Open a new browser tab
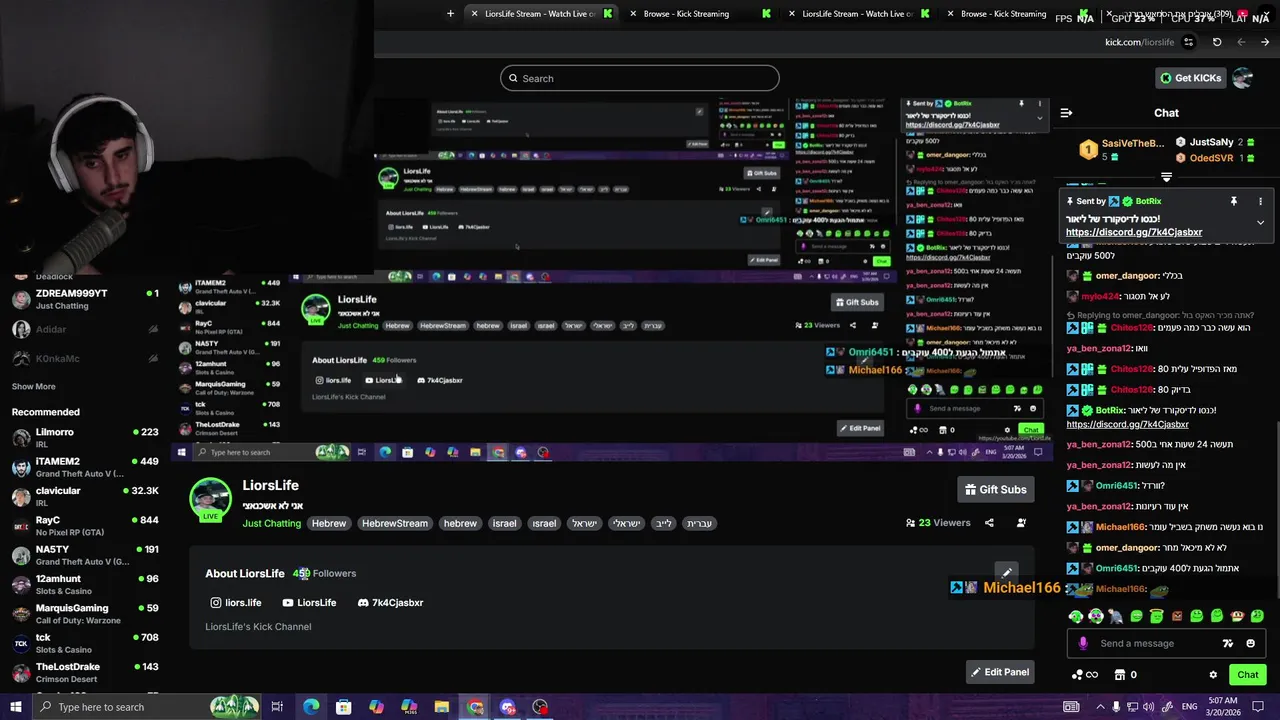 450,14
